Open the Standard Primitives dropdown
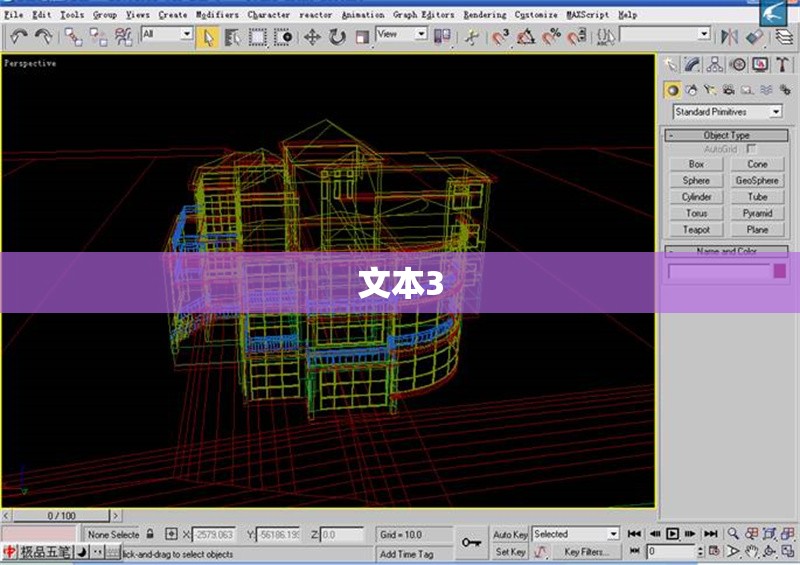The width and height of the screenshot is (800, 565). pos(727,112)
